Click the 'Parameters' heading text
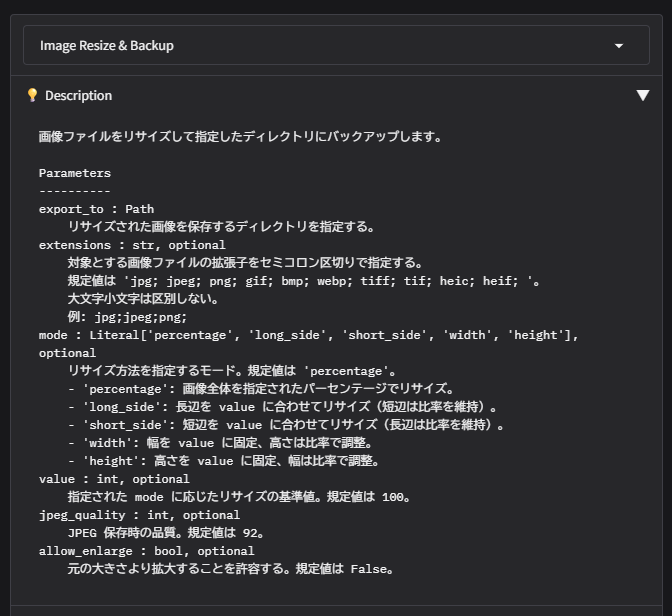 click(75, 173)
